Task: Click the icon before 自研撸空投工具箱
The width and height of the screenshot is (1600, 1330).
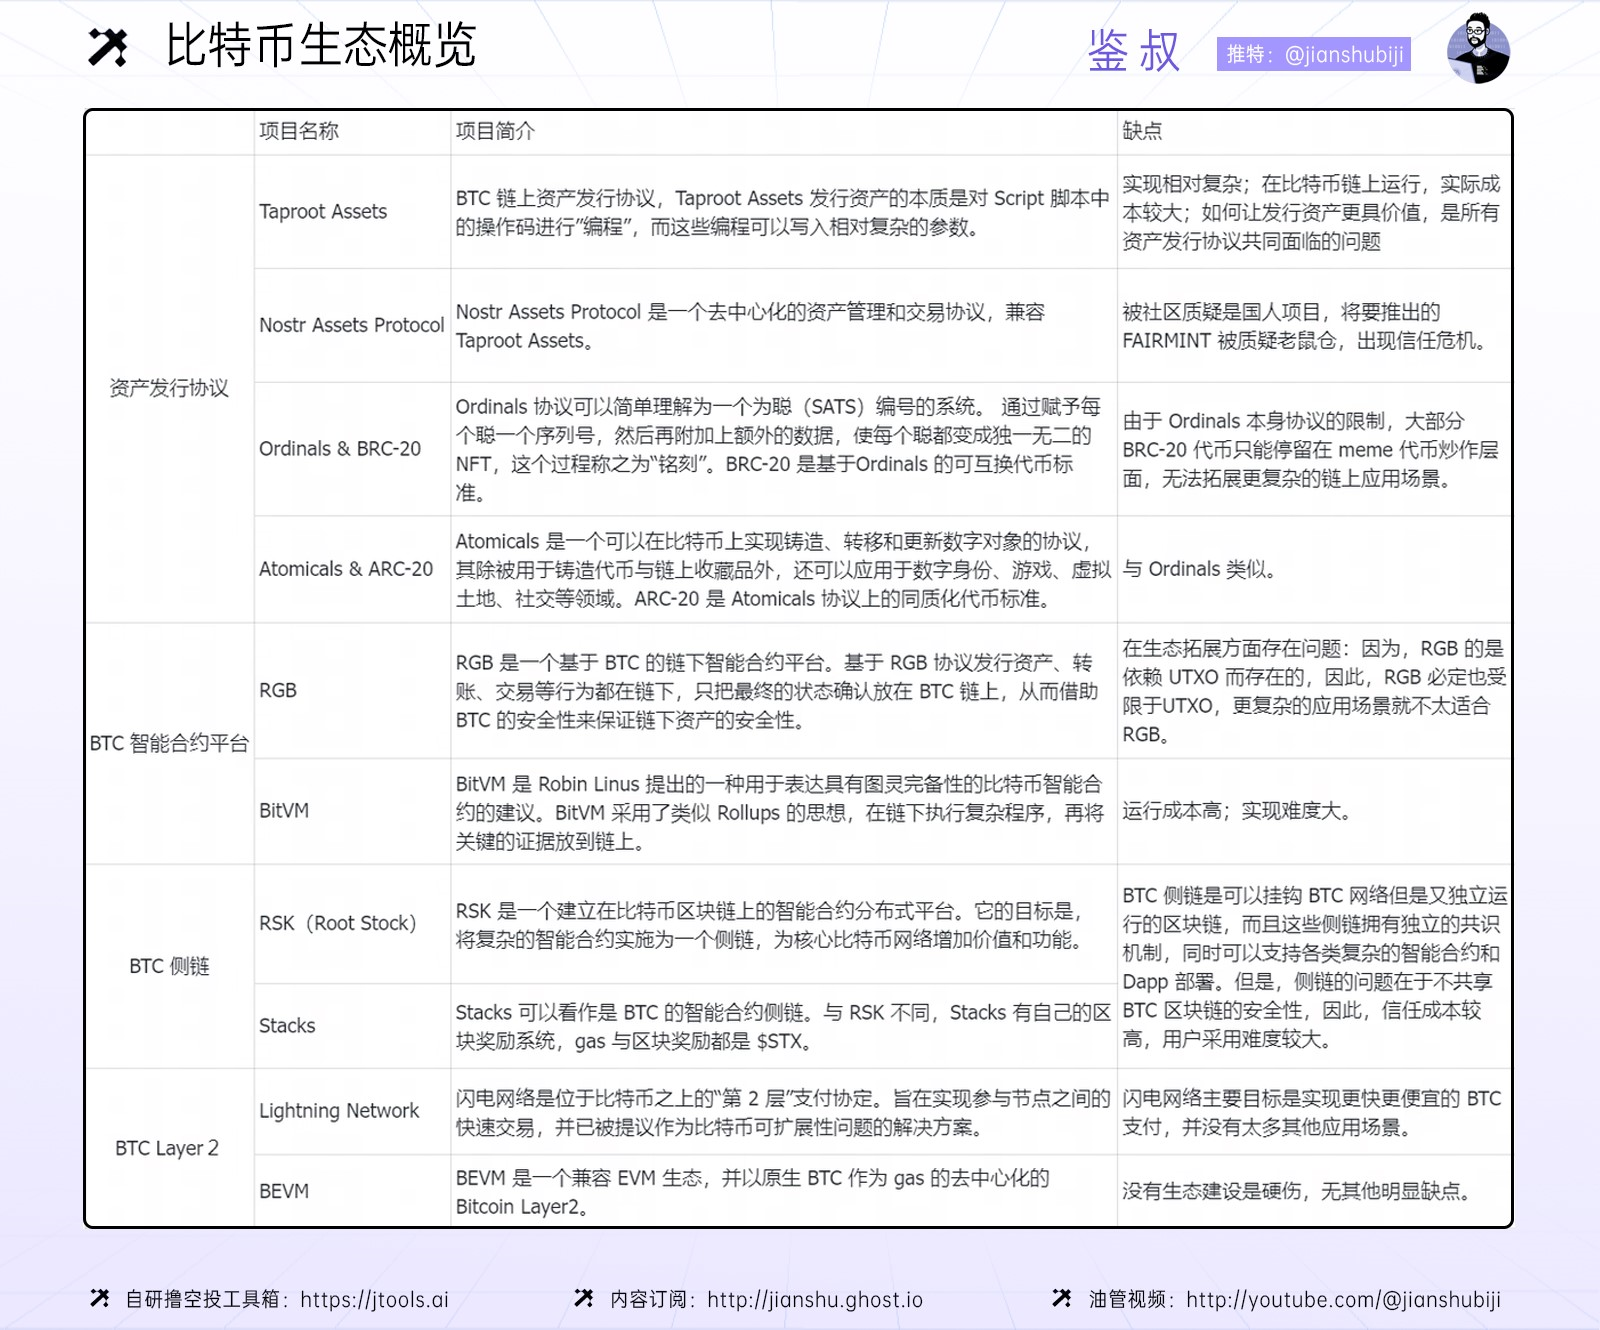Action: (99, 1298)
